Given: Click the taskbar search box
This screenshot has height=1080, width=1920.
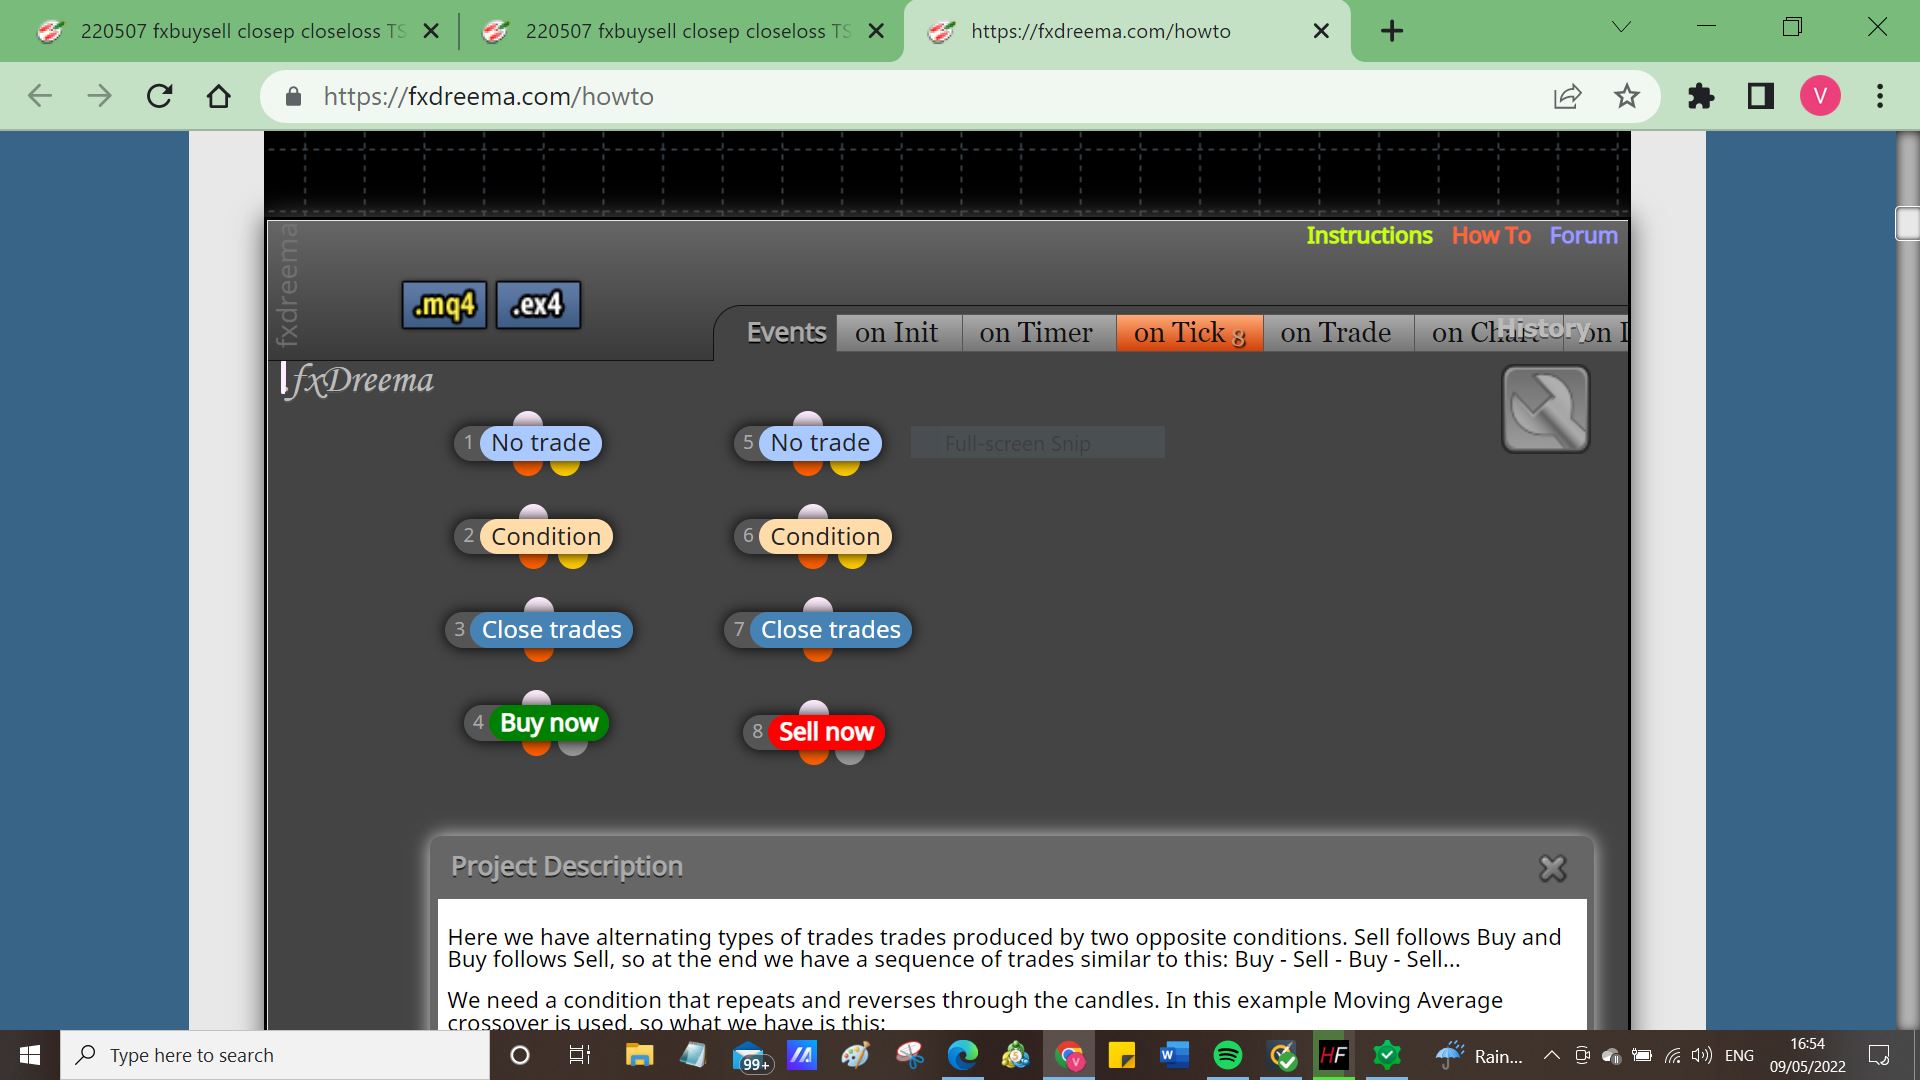Looking at the screenshot, I should (275, 1055).
